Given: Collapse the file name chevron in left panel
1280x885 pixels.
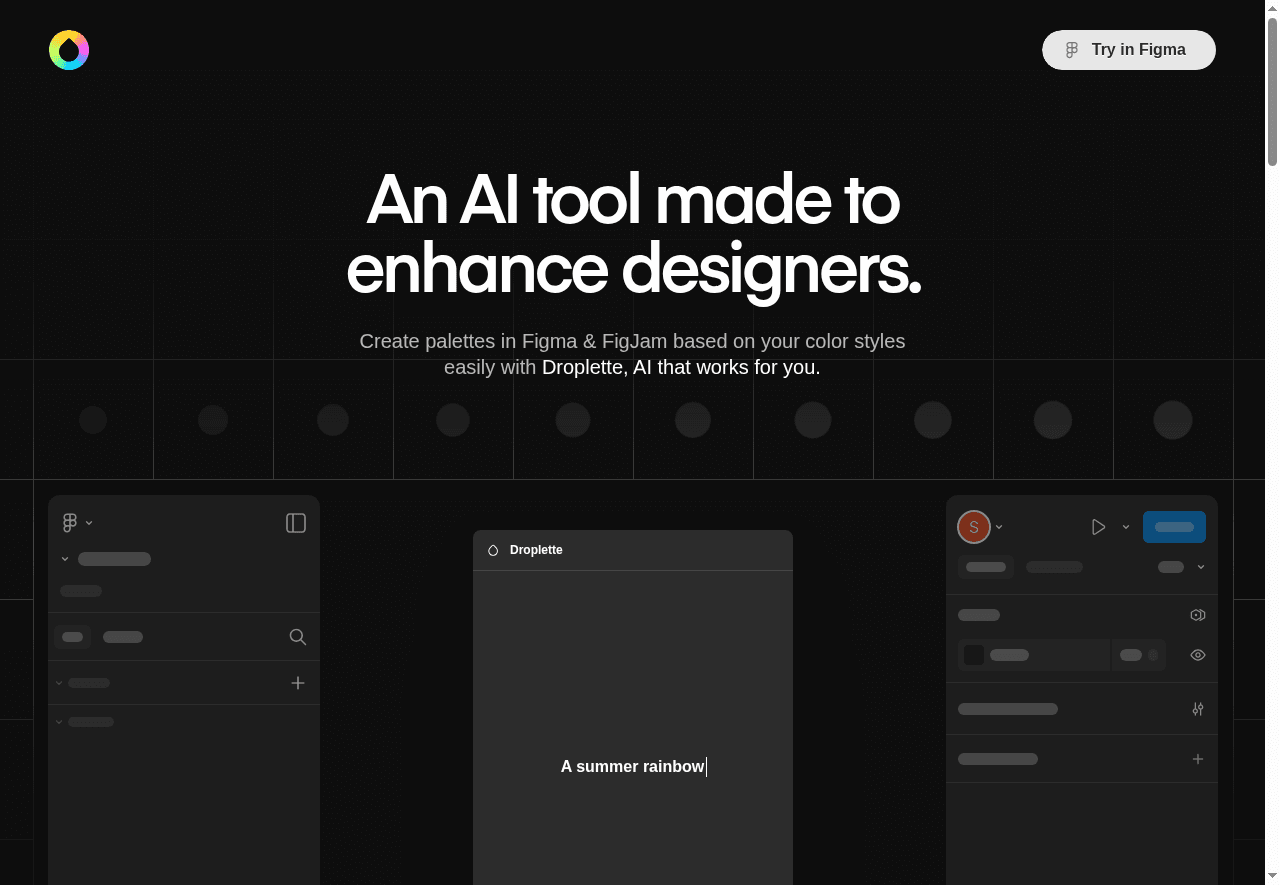Looking at the screenshot, I should (x=65, y=559).
